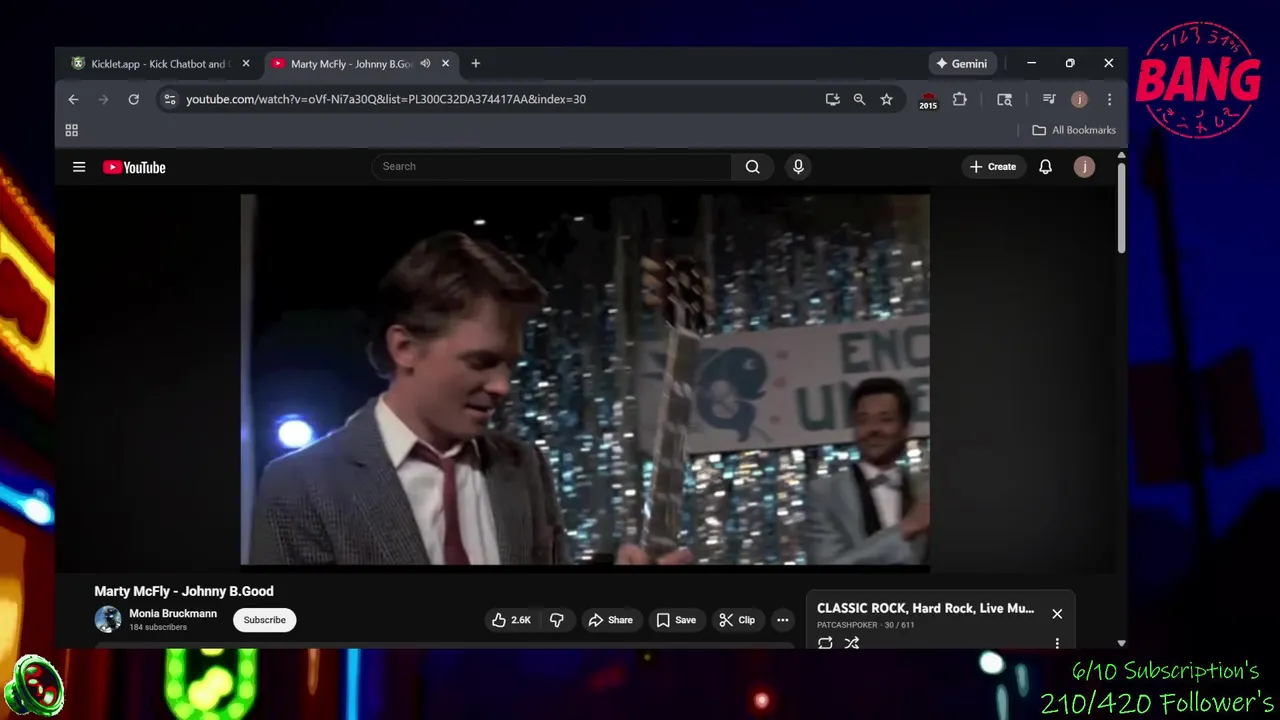Viewport: 1280px width, 720px height.
Task: Open Gemini button in title bar
Action: (x=961, y=63)
